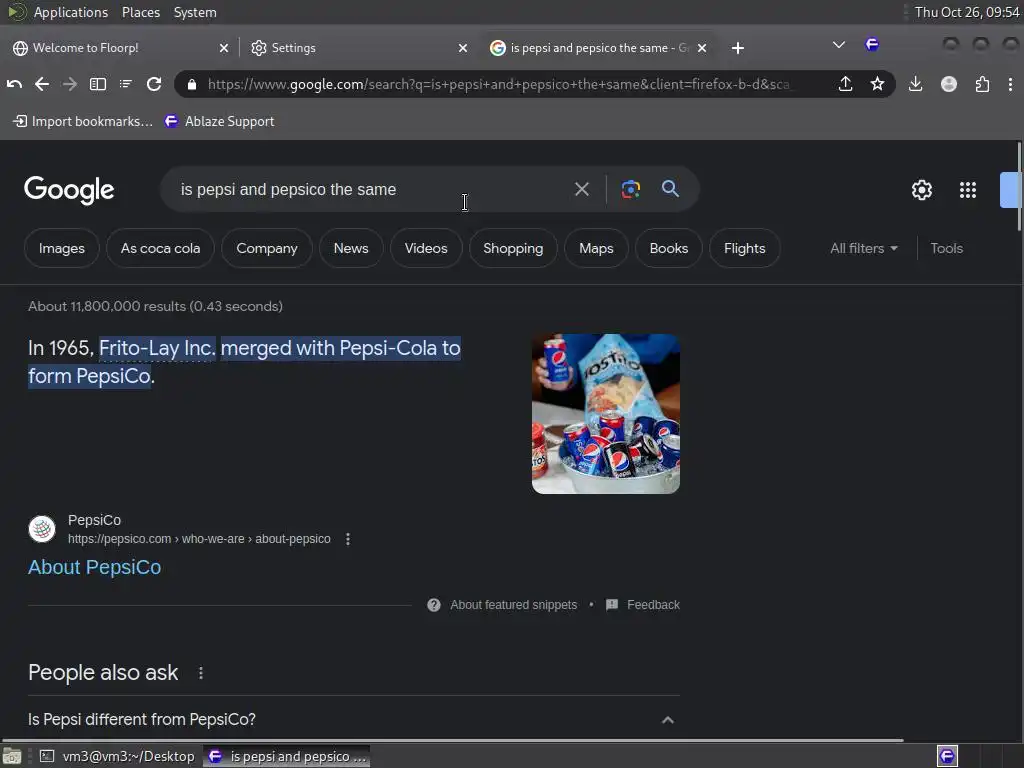The width and height of the screenshot is (1024, 768).
Task: Open the extensions puzzle icon
Action: click(982, 84)
